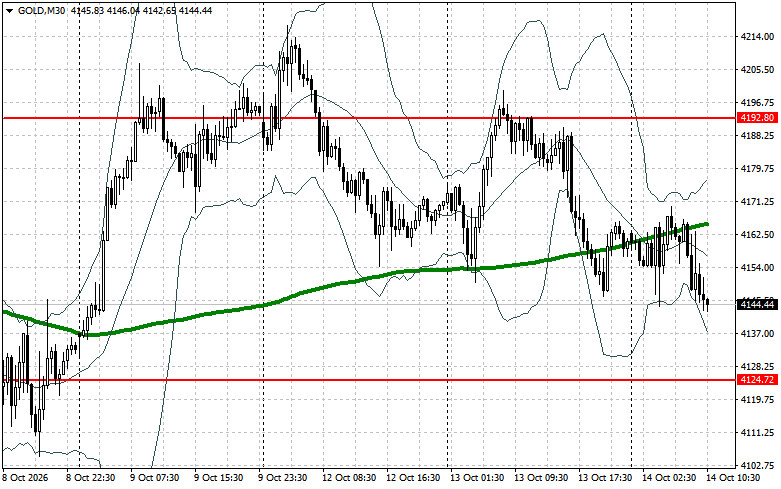Click the 4171.25 price scale value

(x=757, y=202)
